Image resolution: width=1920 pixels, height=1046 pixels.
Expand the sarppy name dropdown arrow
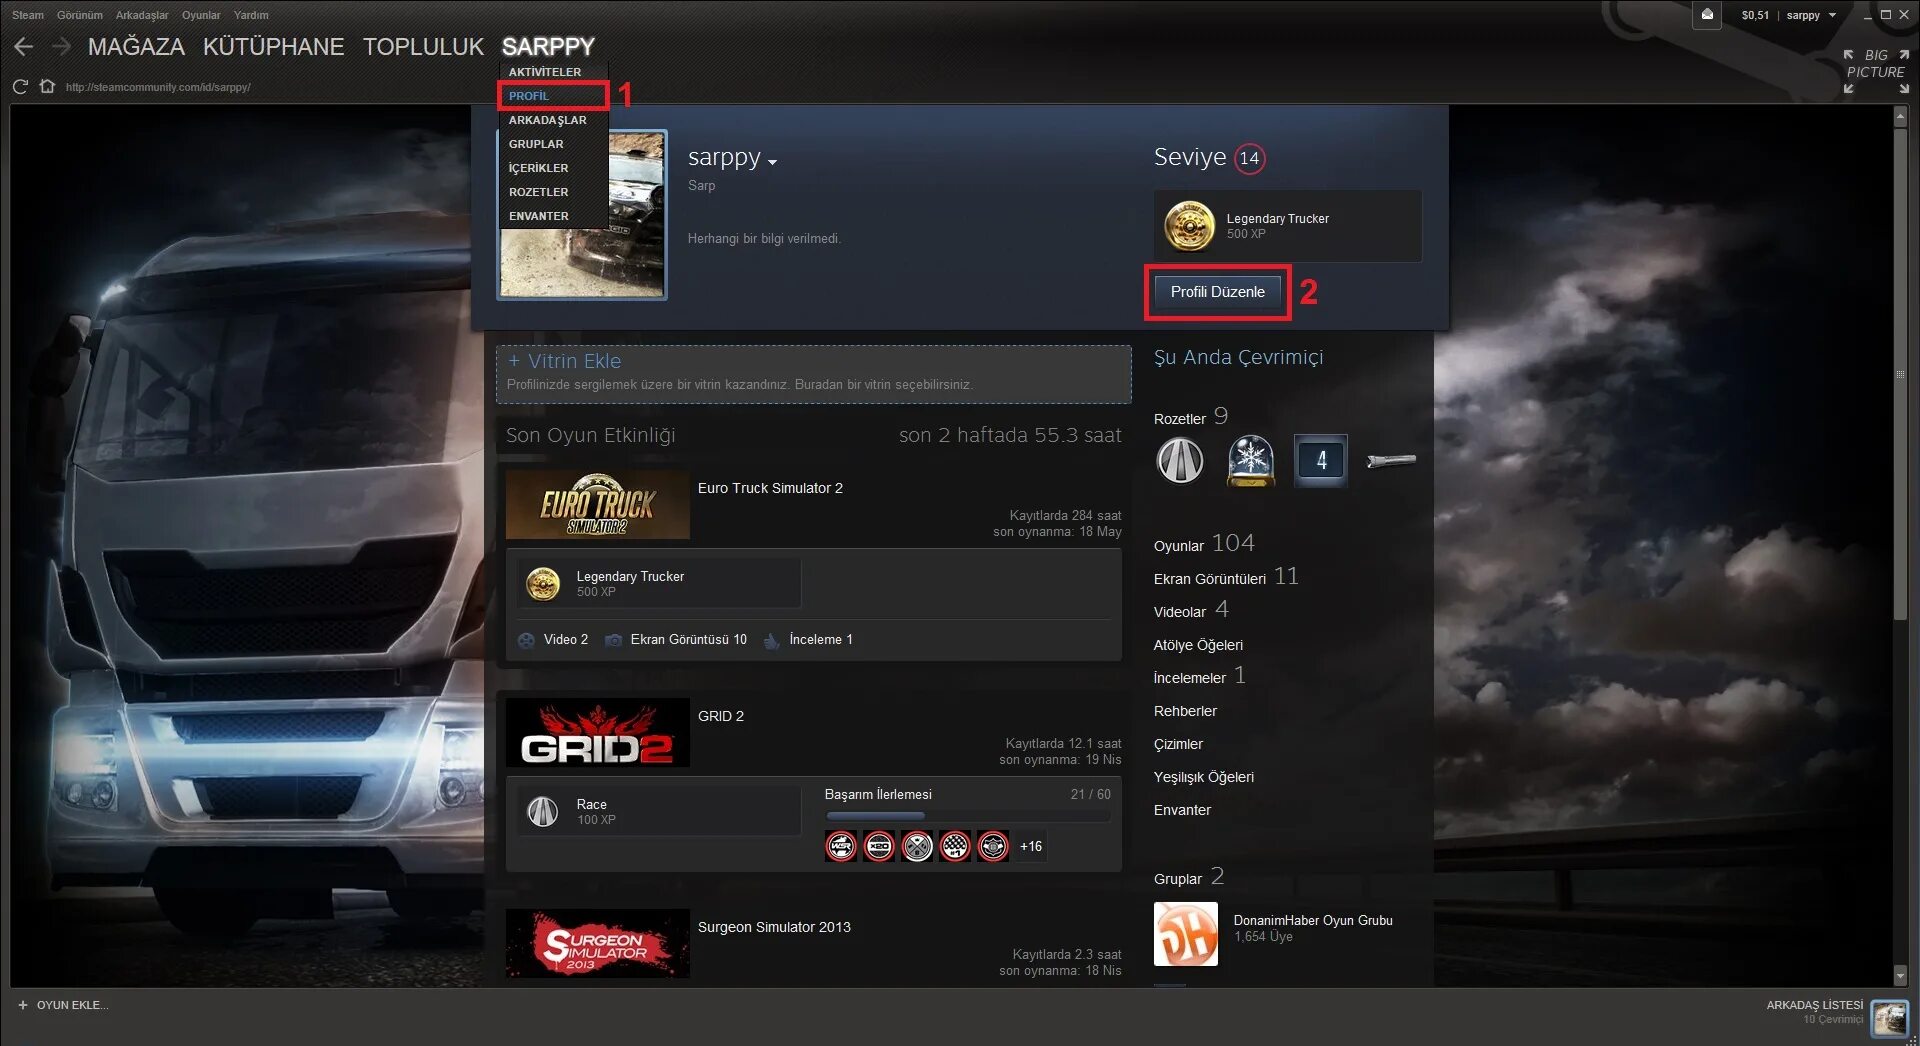click(x=773, y=162)
